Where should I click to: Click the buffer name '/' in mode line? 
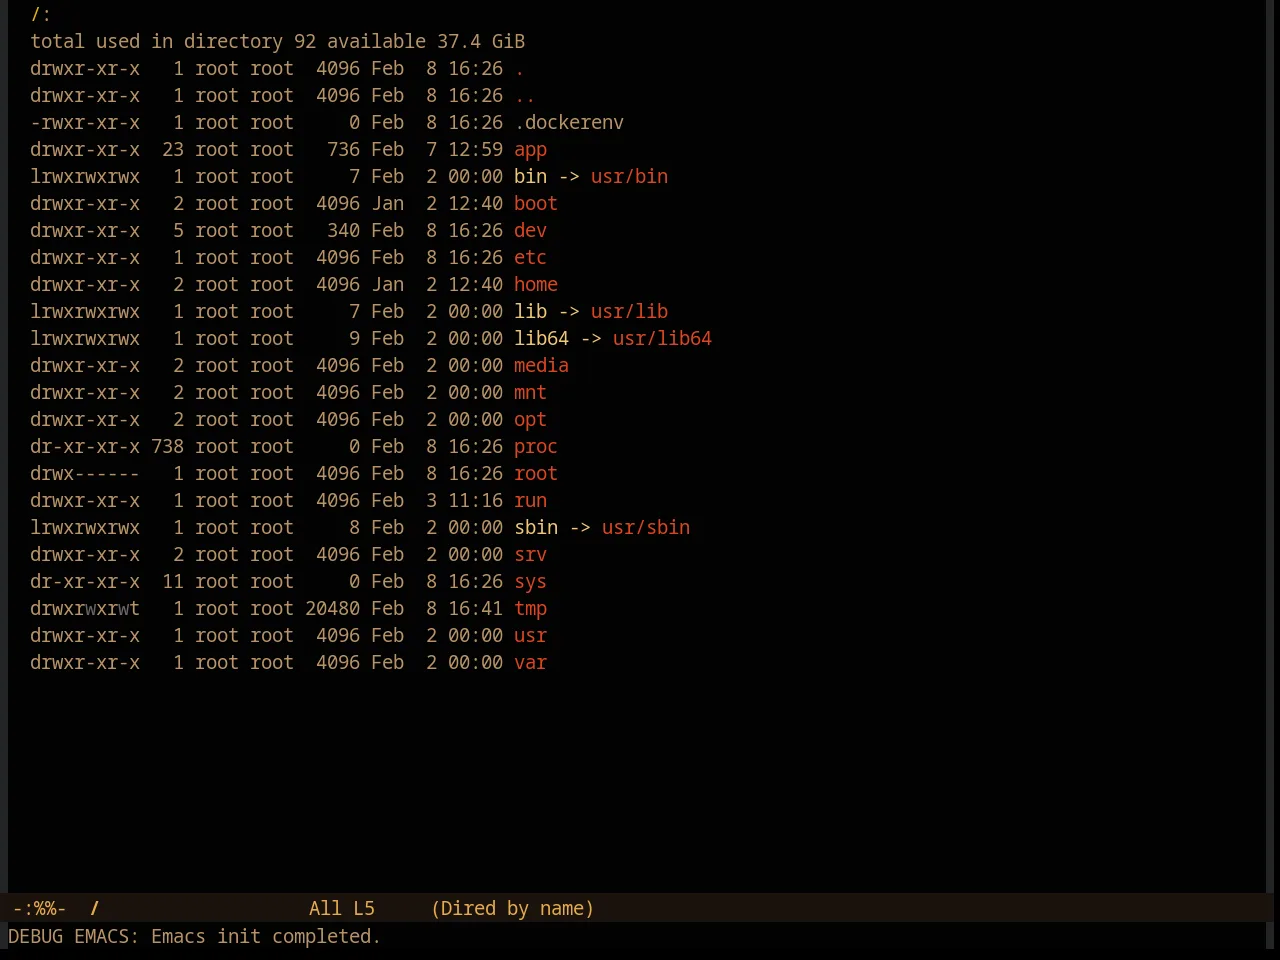[95, 908]
